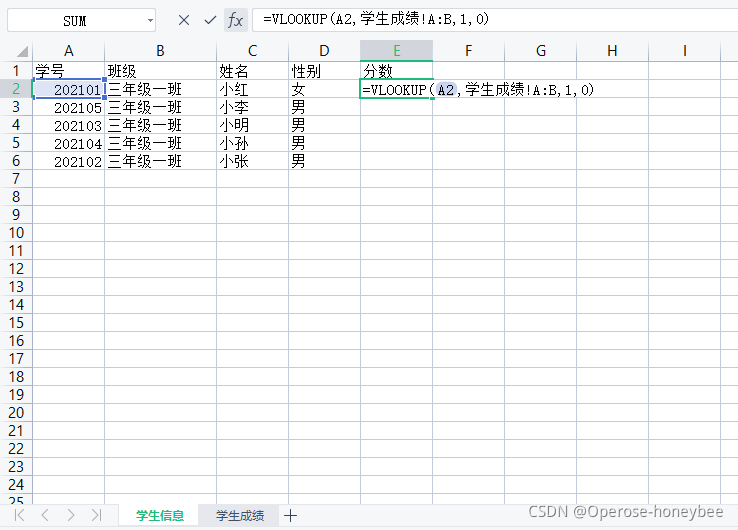Click the VLOOKUP formula cell E2
The height and width of the screenshot is (530, 738).
396,89
